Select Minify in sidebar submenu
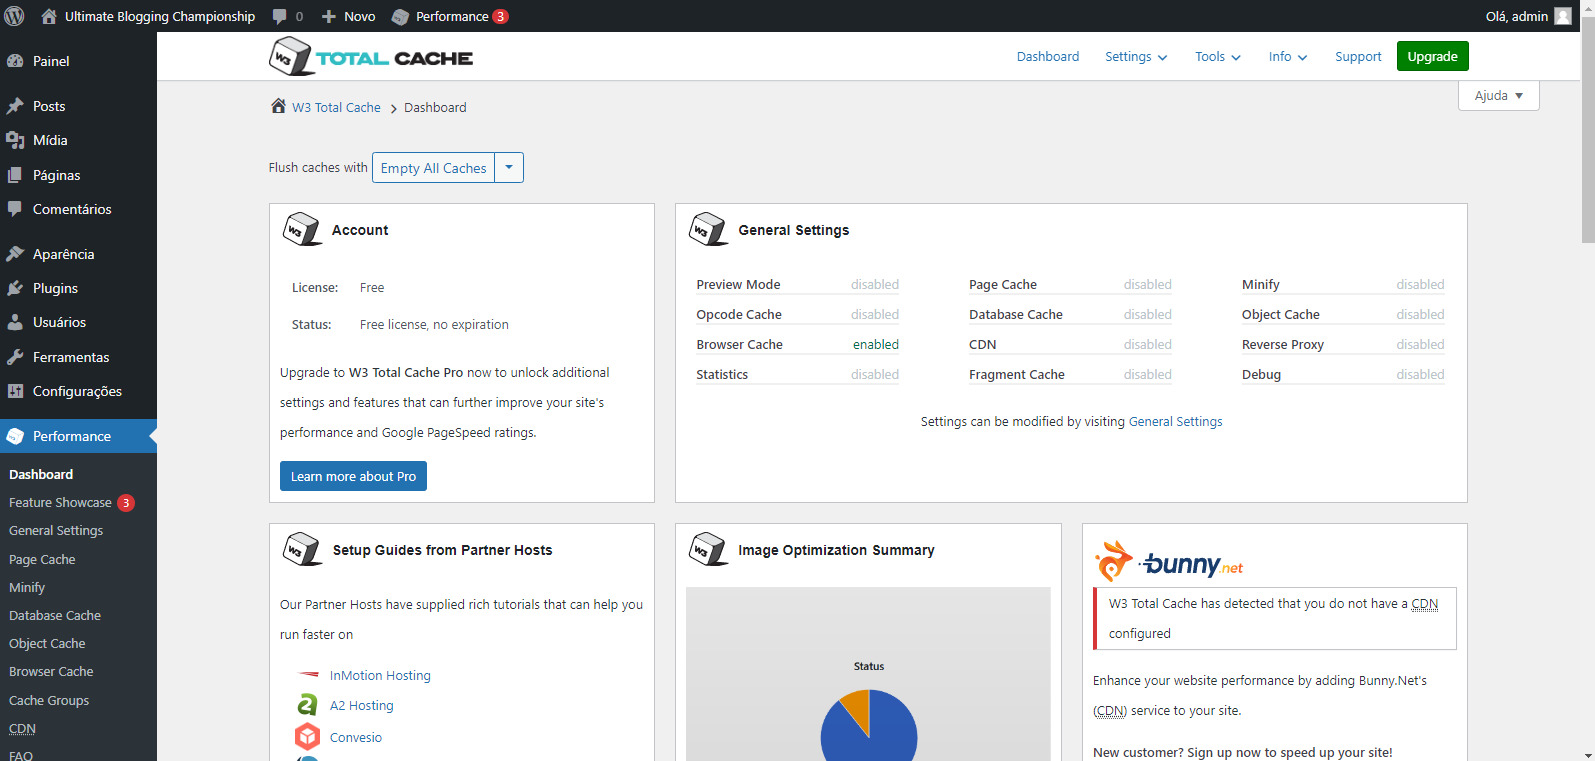 pyautogui.click(x=27, y=588)
